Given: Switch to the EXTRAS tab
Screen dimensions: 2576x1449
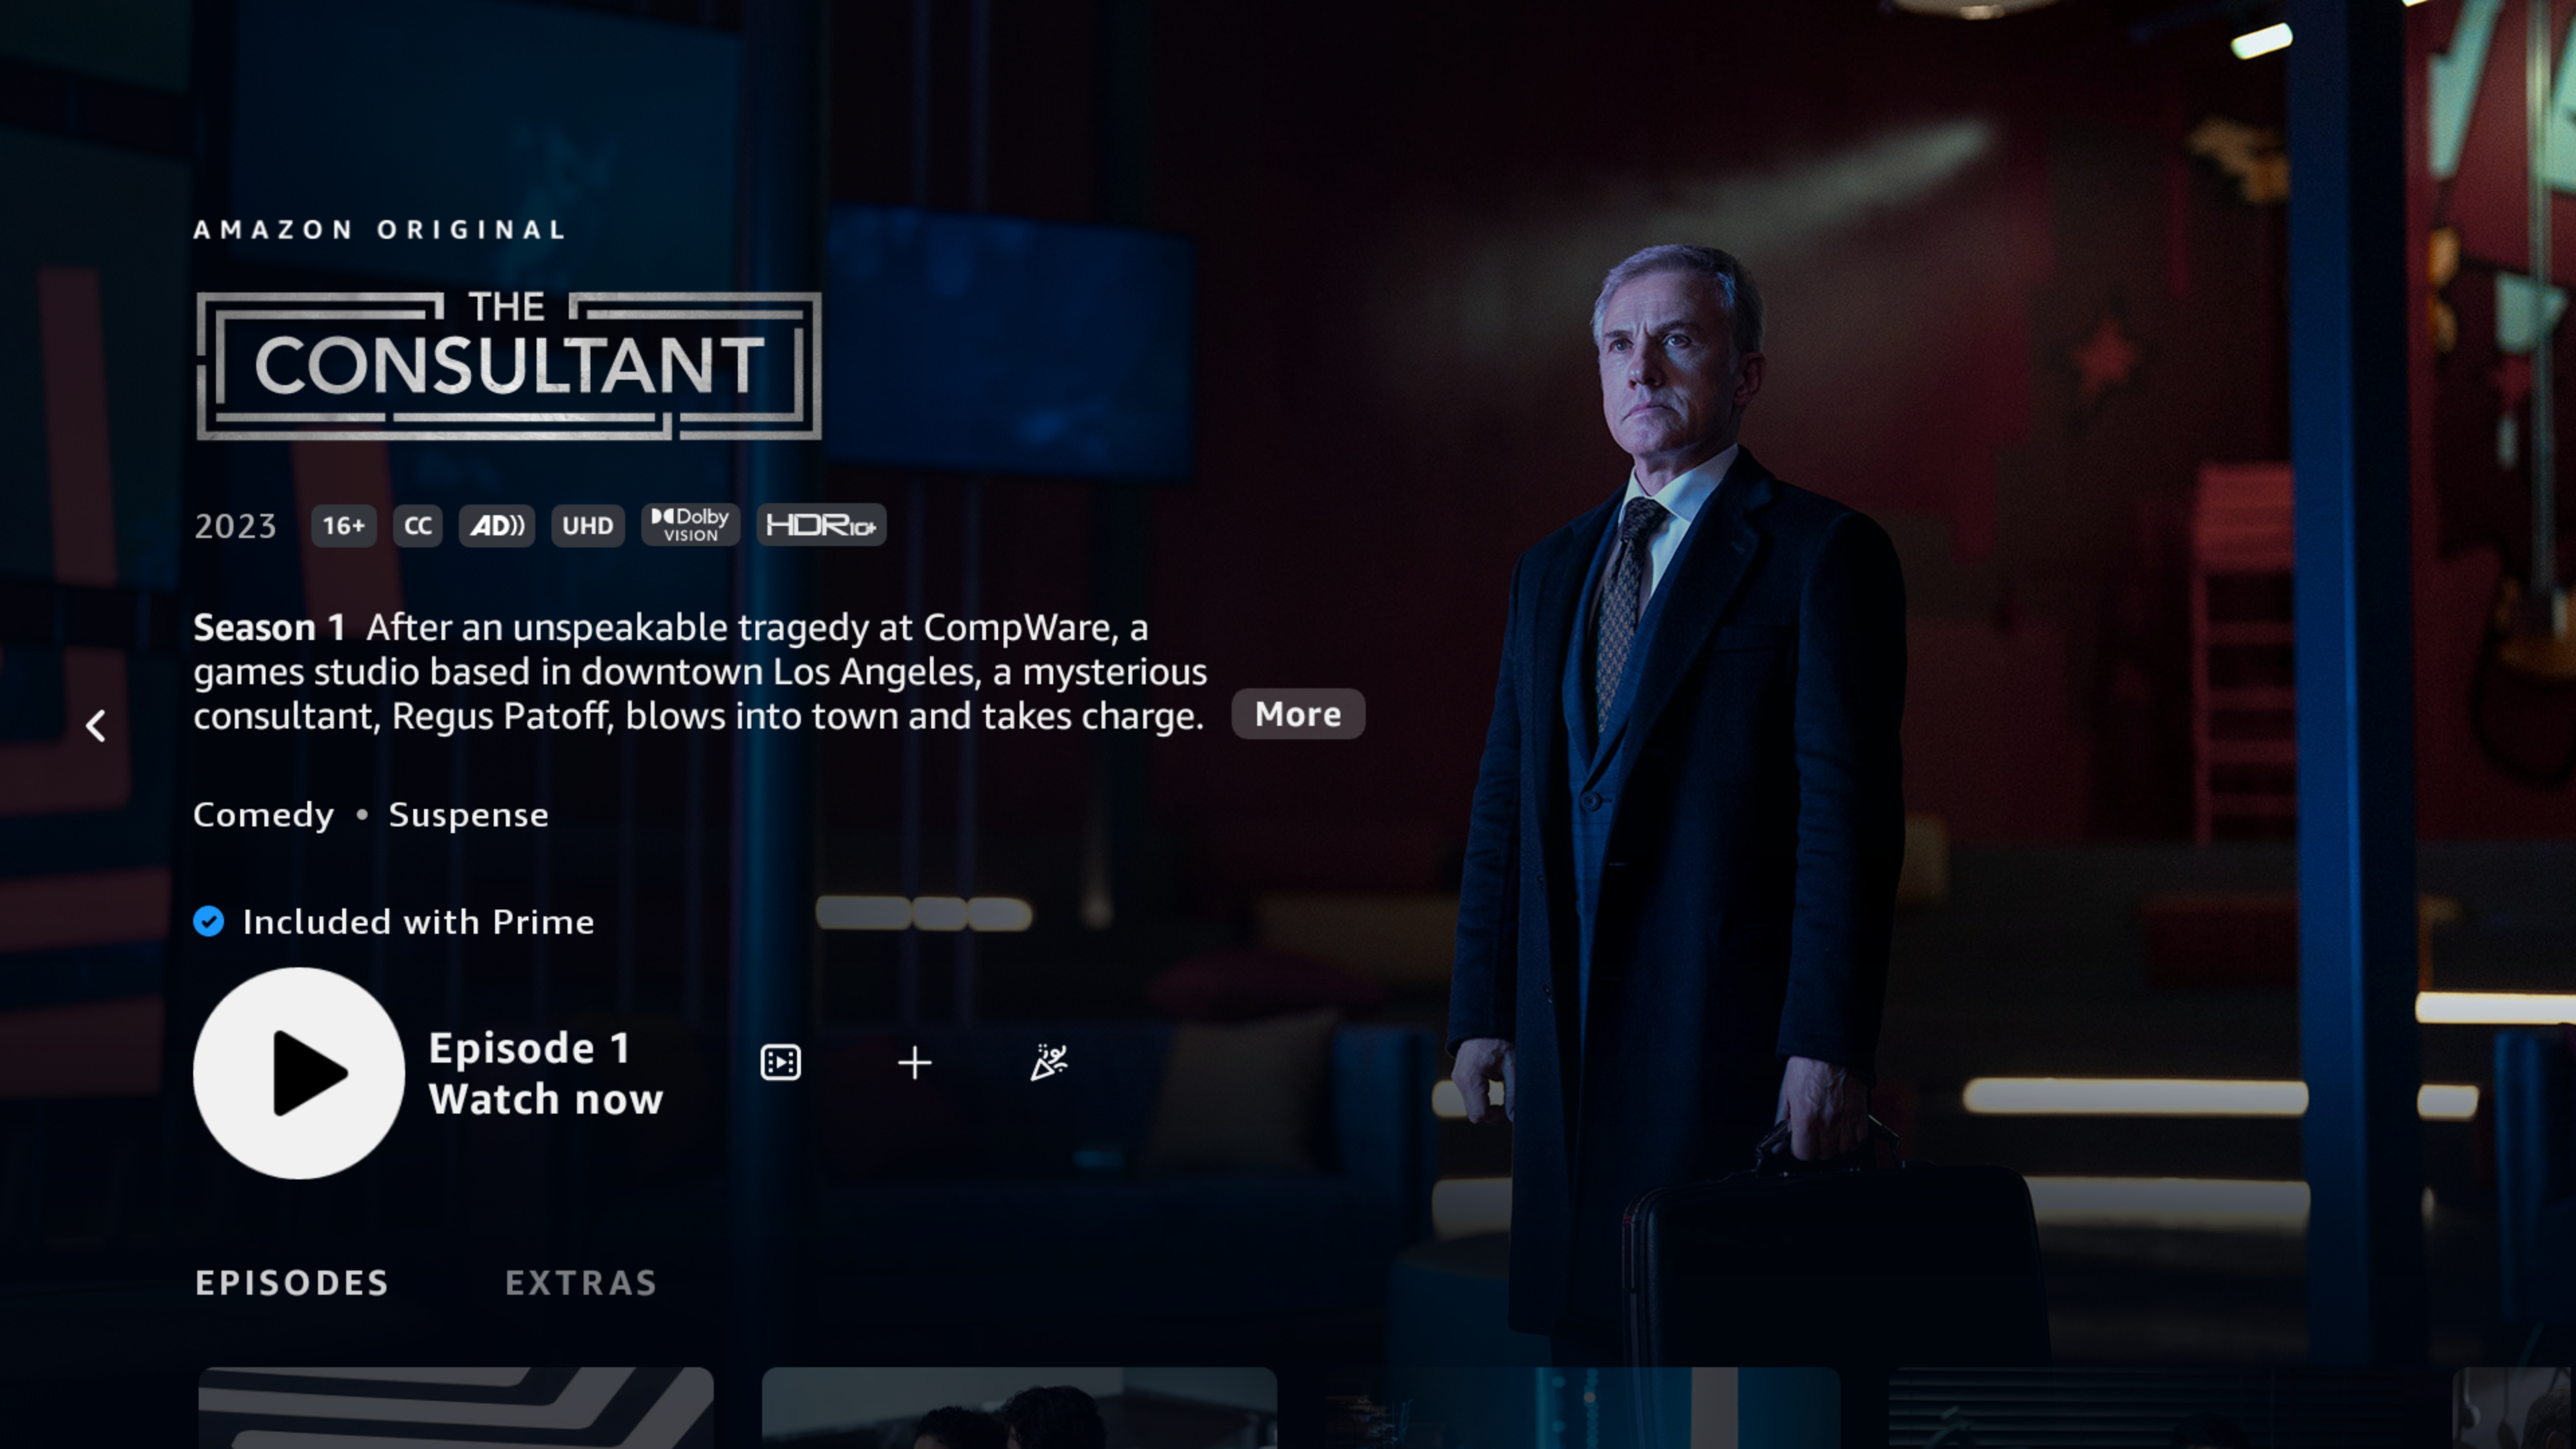Looking at the screenshot, I should coord(581,1283).
